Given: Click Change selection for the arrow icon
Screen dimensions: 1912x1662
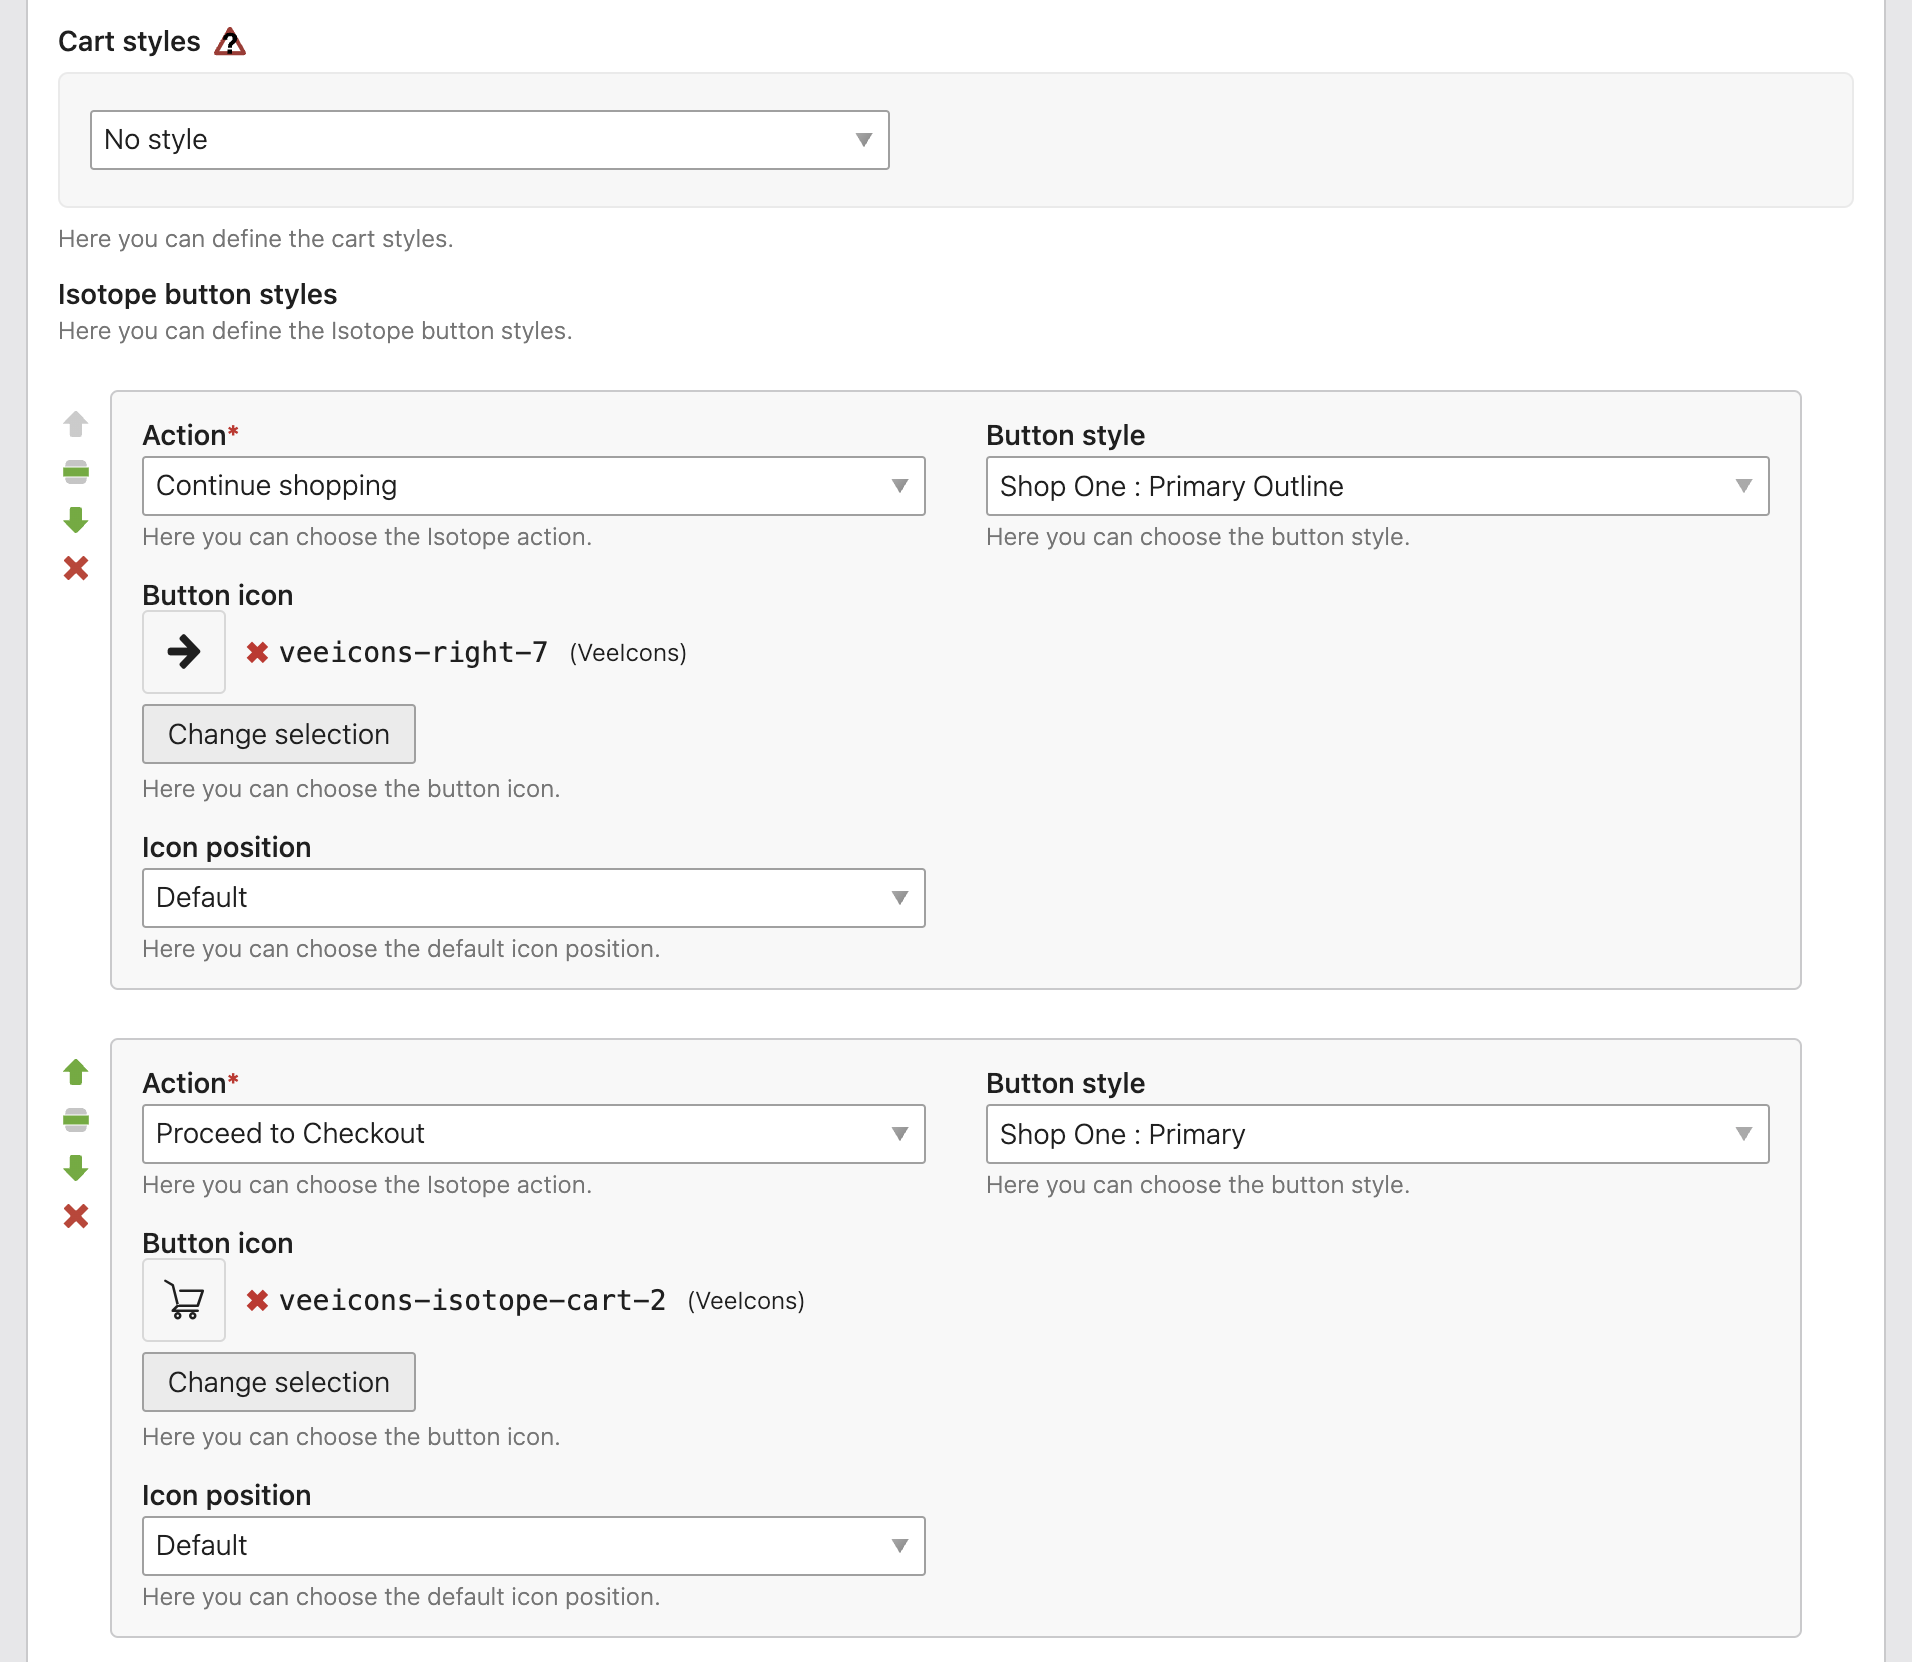Looking at the screenshot, I should click(278, 734).
